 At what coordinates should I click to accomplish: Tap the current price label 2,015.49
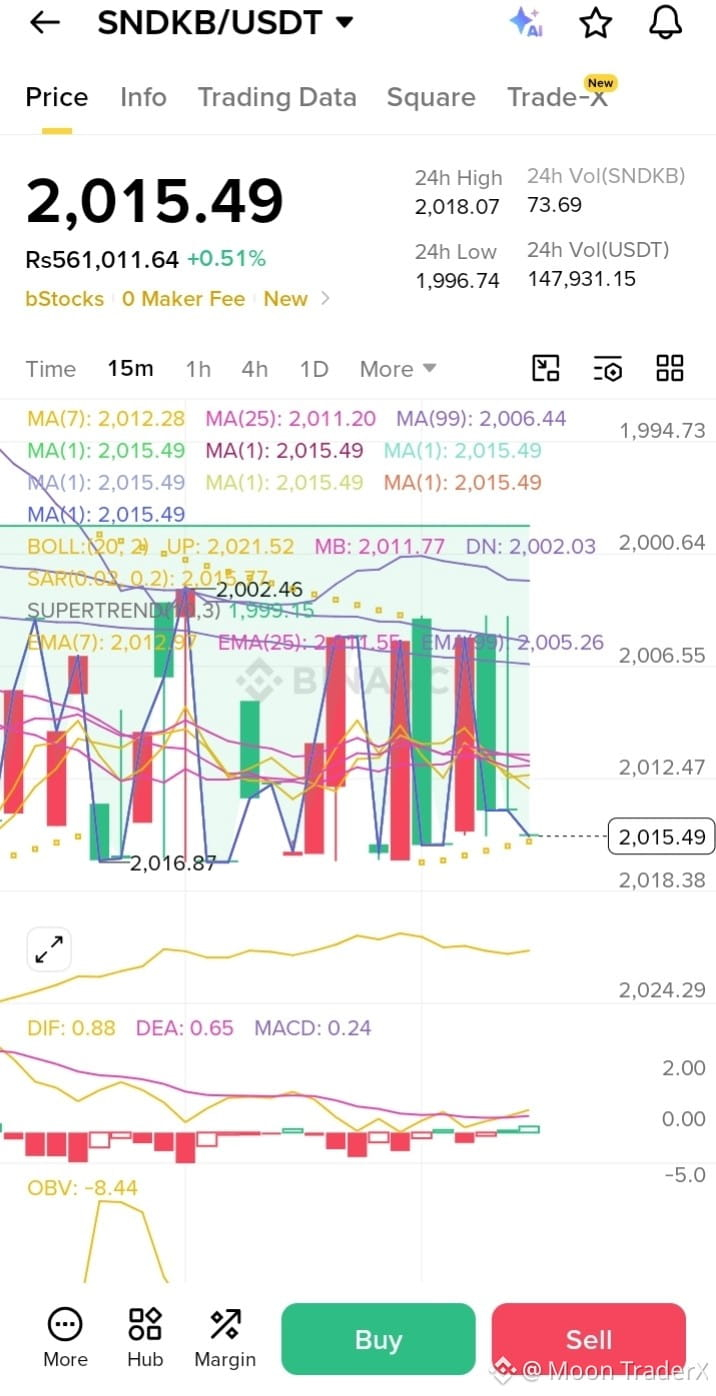coord(661,836)
